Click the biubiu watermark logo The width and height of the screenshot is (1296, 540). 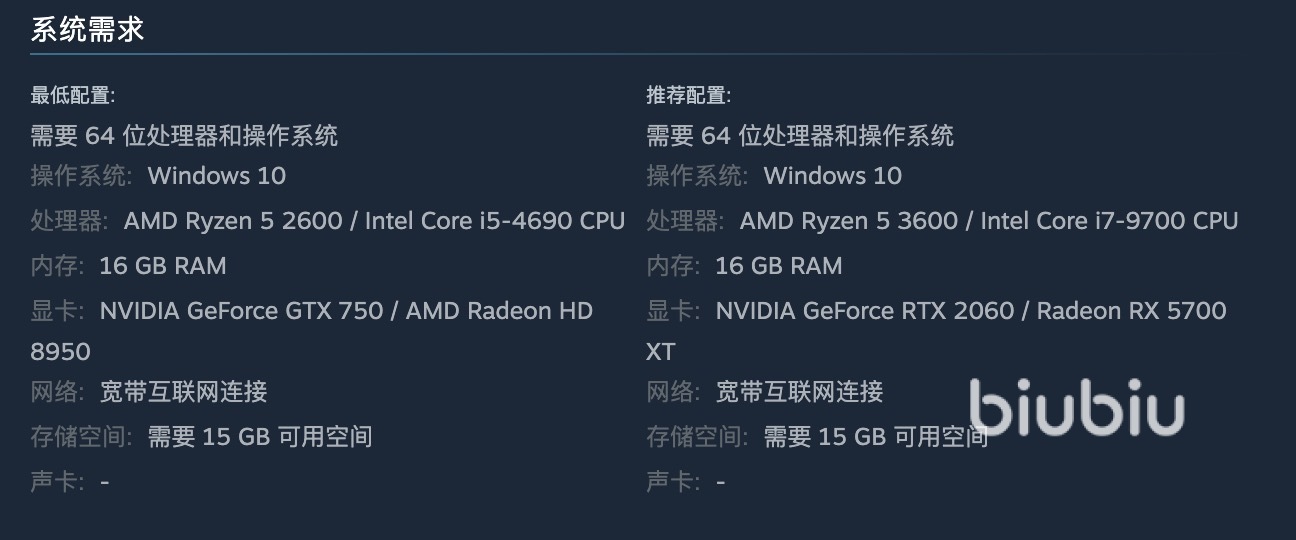[x=1076, y=408]
